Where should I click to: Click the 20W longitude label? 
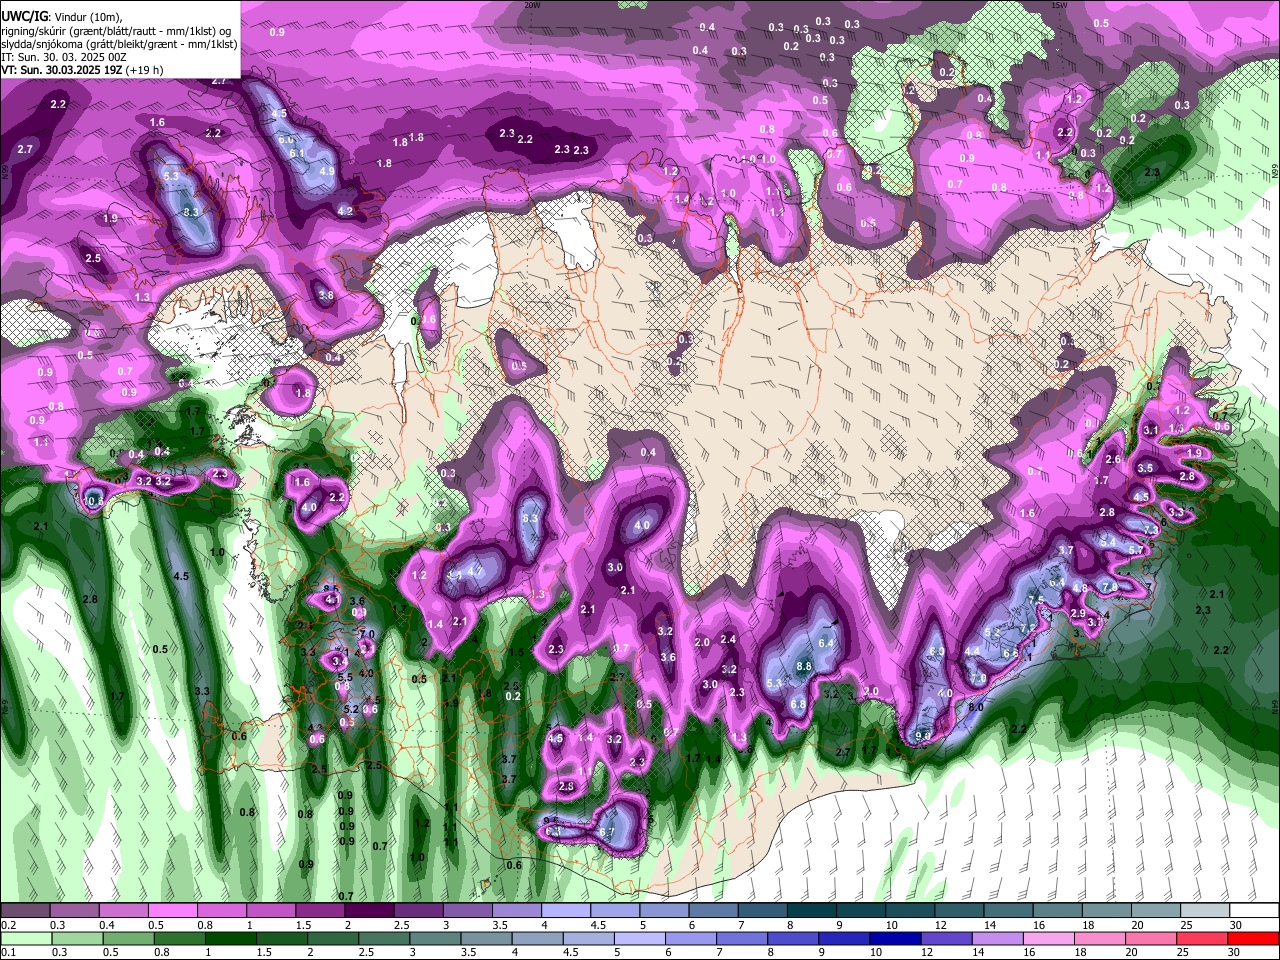[x=532, y=5]
